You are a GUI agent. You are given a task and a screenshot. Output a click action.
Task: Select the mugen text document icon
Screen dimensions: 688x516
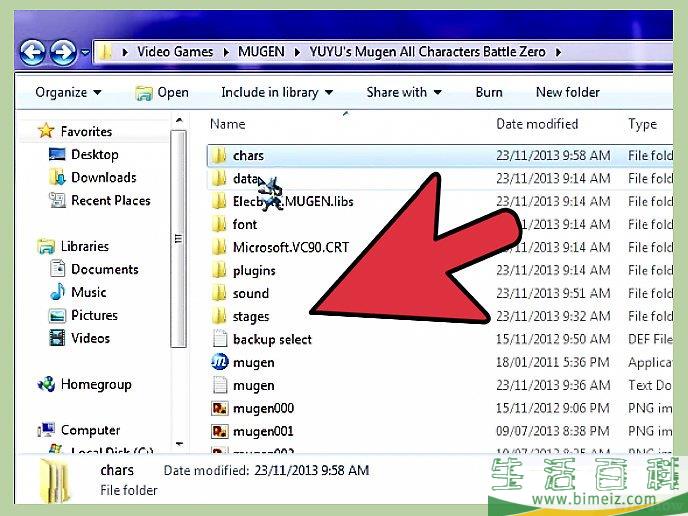[219, 385]
